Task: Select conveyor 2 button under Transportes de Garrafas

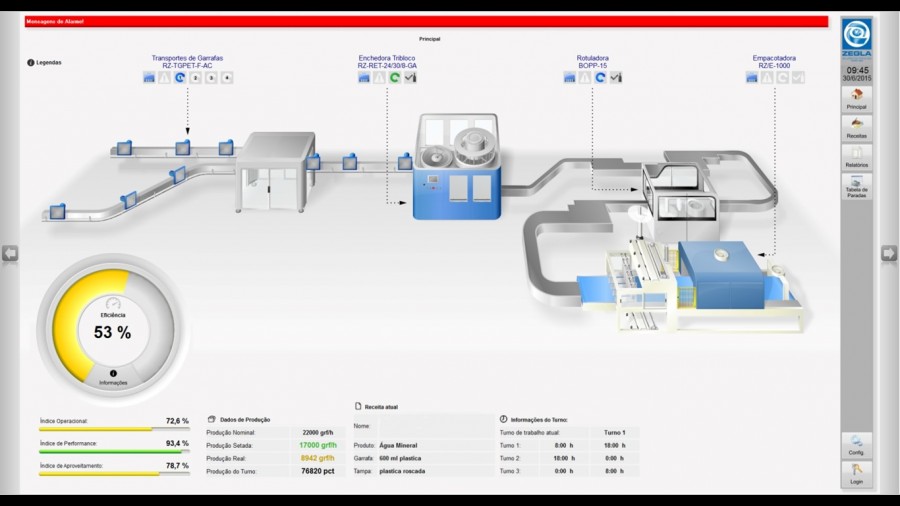Action: (196, 77)
